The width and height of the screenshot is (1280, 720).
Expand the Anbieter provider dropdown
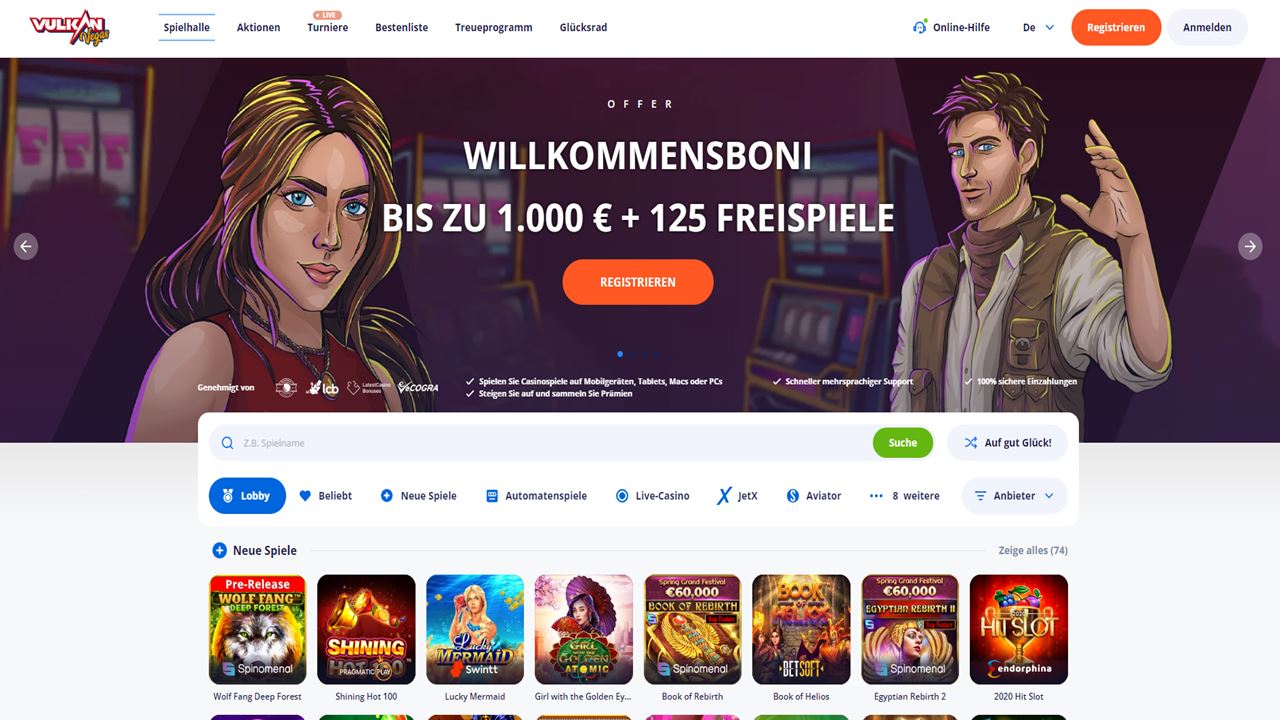1014,496
